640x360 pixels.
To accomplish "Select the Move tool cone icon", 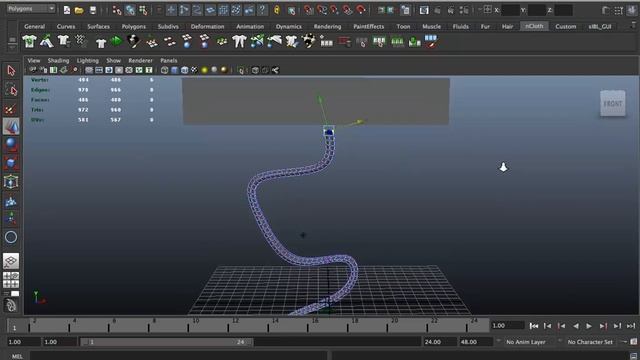I will 11,127.
